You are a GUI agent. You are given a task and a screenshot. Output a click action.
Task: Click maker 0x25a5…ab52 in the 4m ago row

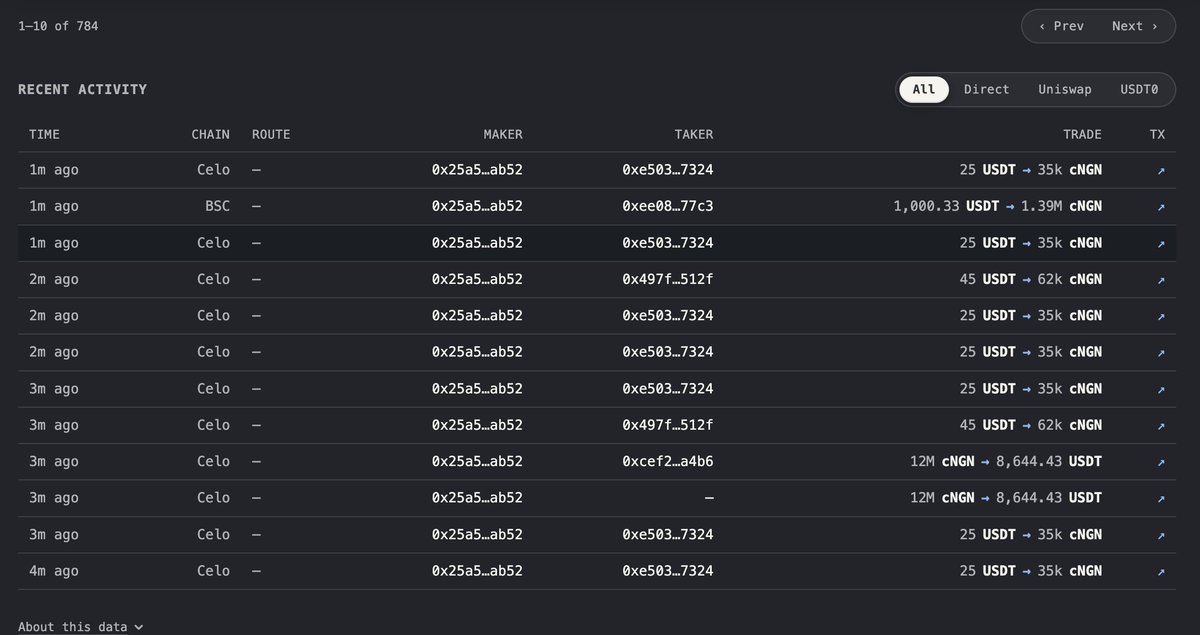[x=477, y=571]
